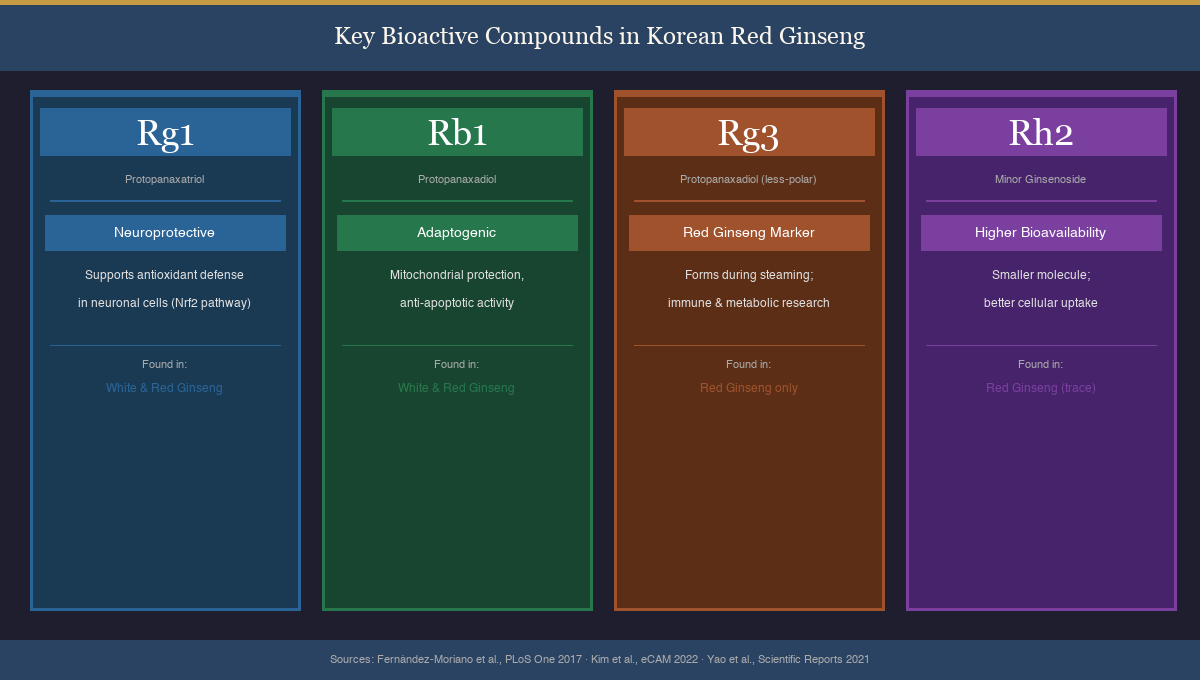1200x680 pixels.
Task: Click 'immune & metabolic research' text
Action: click(x=749, y=303)
